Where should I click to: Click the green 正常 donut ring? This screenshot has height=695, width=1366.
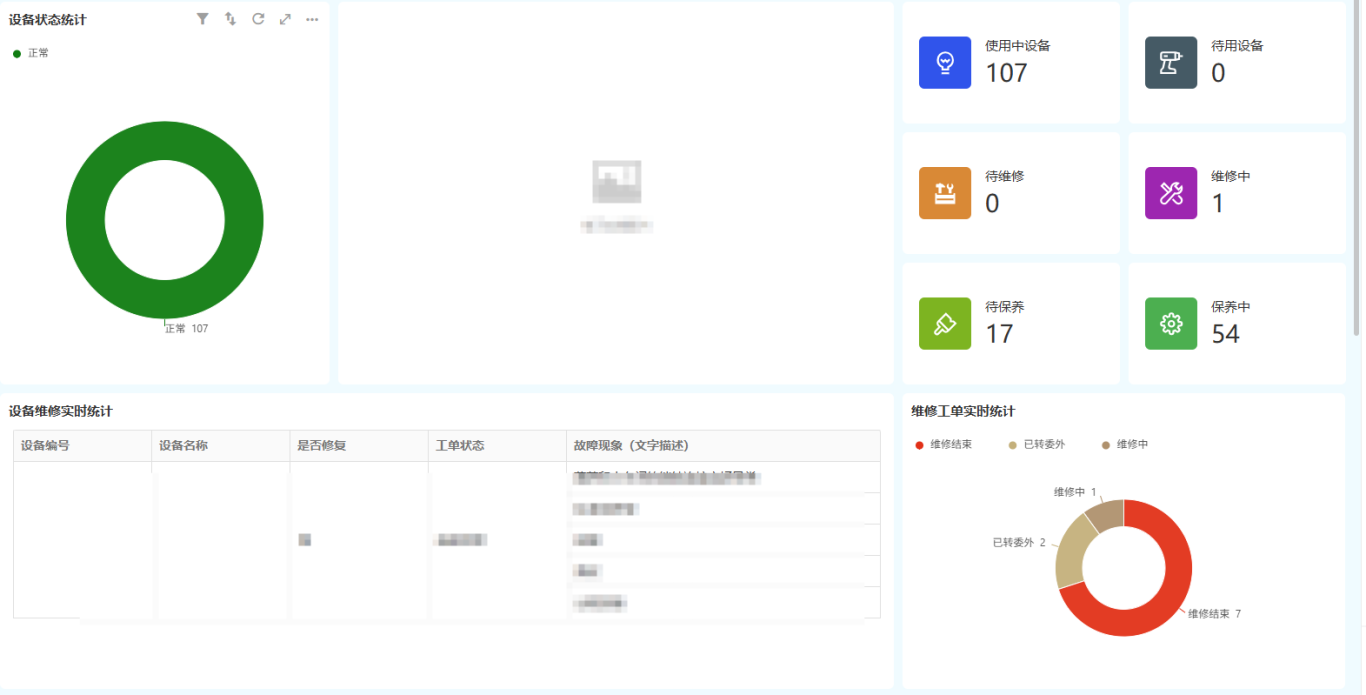tap(85, 222)
